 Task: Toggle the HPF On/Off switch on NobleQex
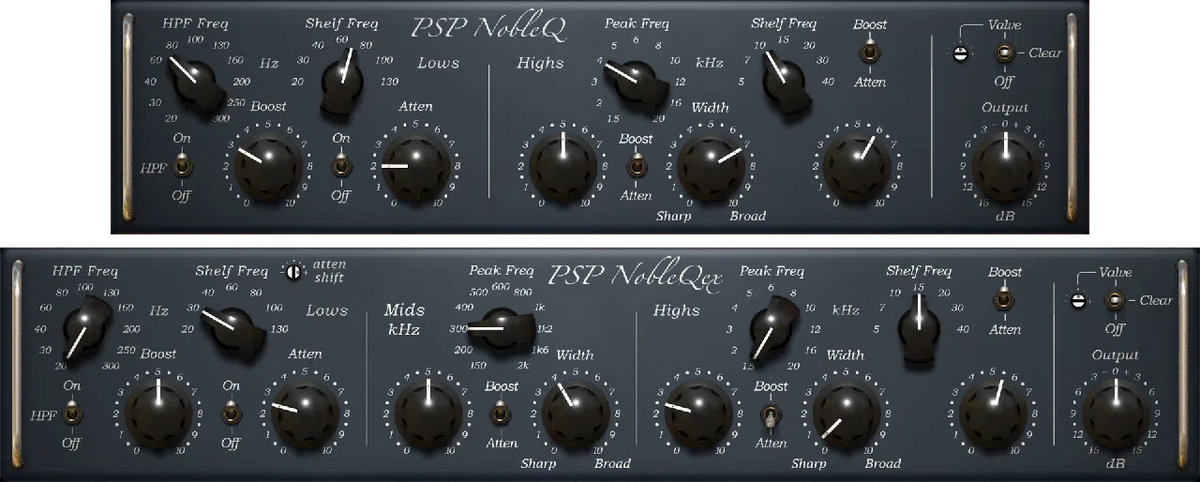click(72, 413)
